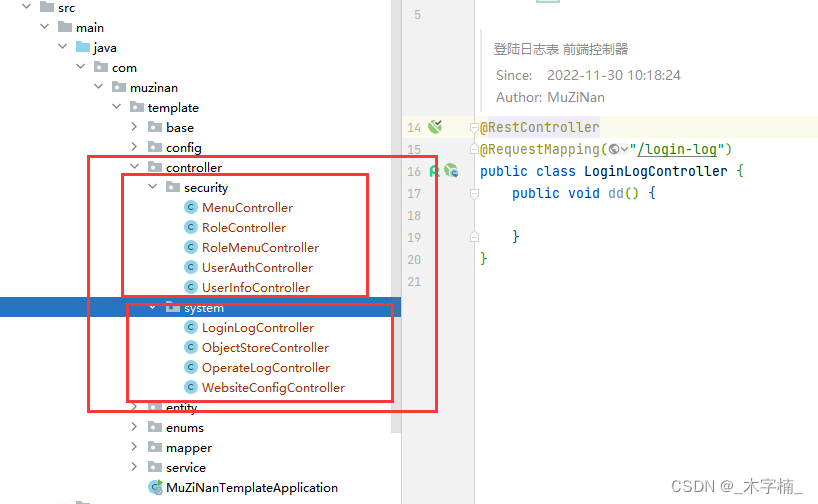Image resolution: width=818 pixels, height=504 pixels.
Task: Click the enums package icon
Action: click(155, 427)
